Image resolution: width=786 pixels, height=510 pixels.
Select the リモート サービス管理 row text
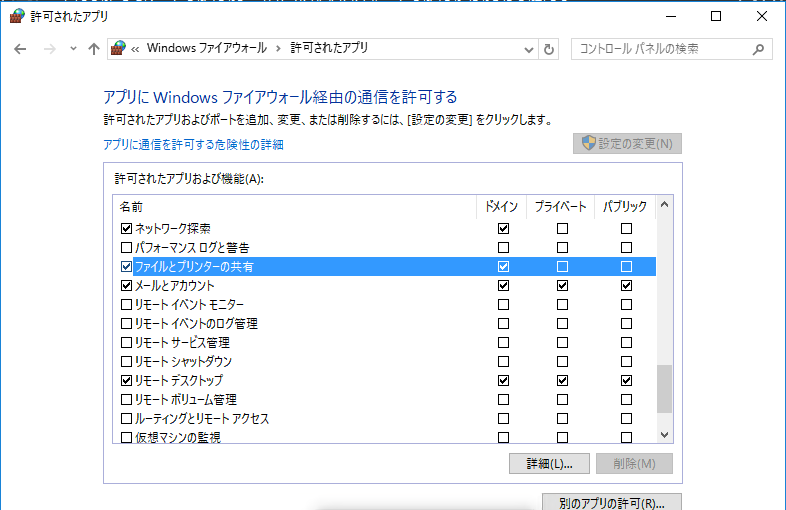(182, 343)
